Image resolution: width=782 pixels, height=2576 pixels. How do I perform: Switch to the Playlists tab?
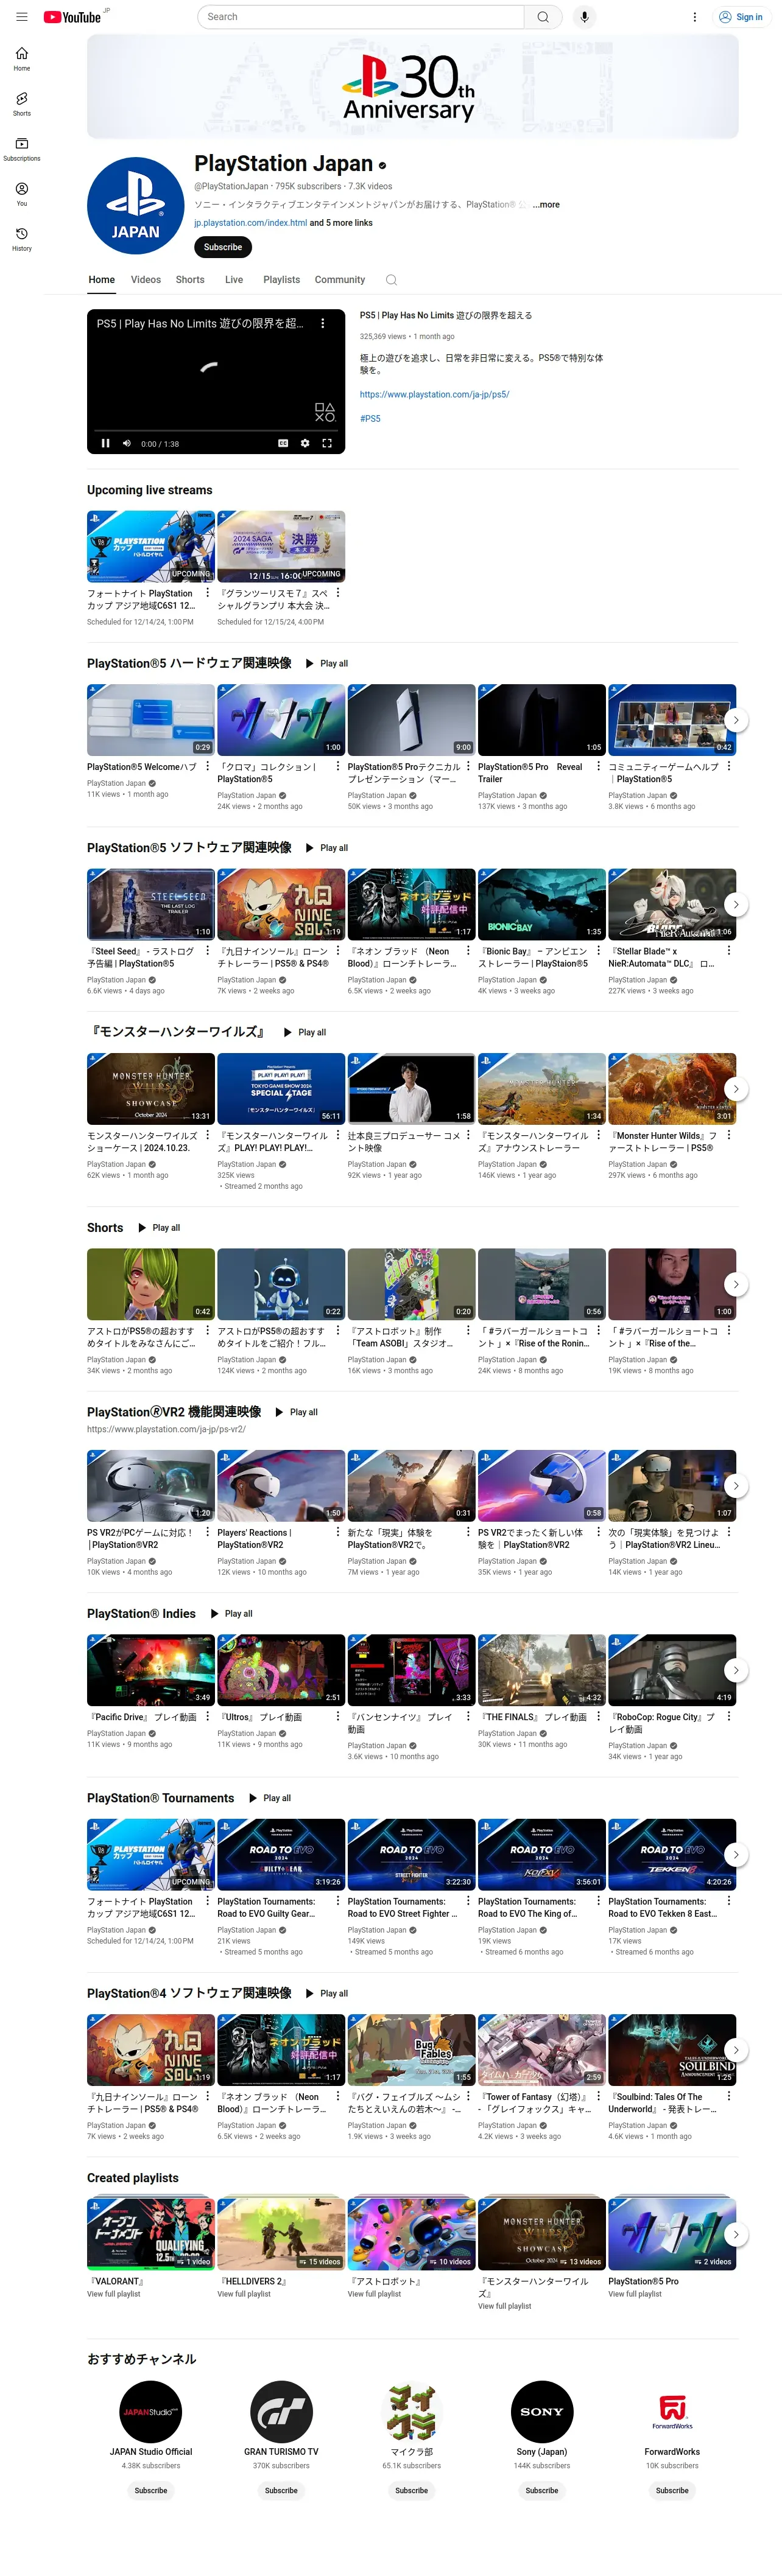(282, 280)
